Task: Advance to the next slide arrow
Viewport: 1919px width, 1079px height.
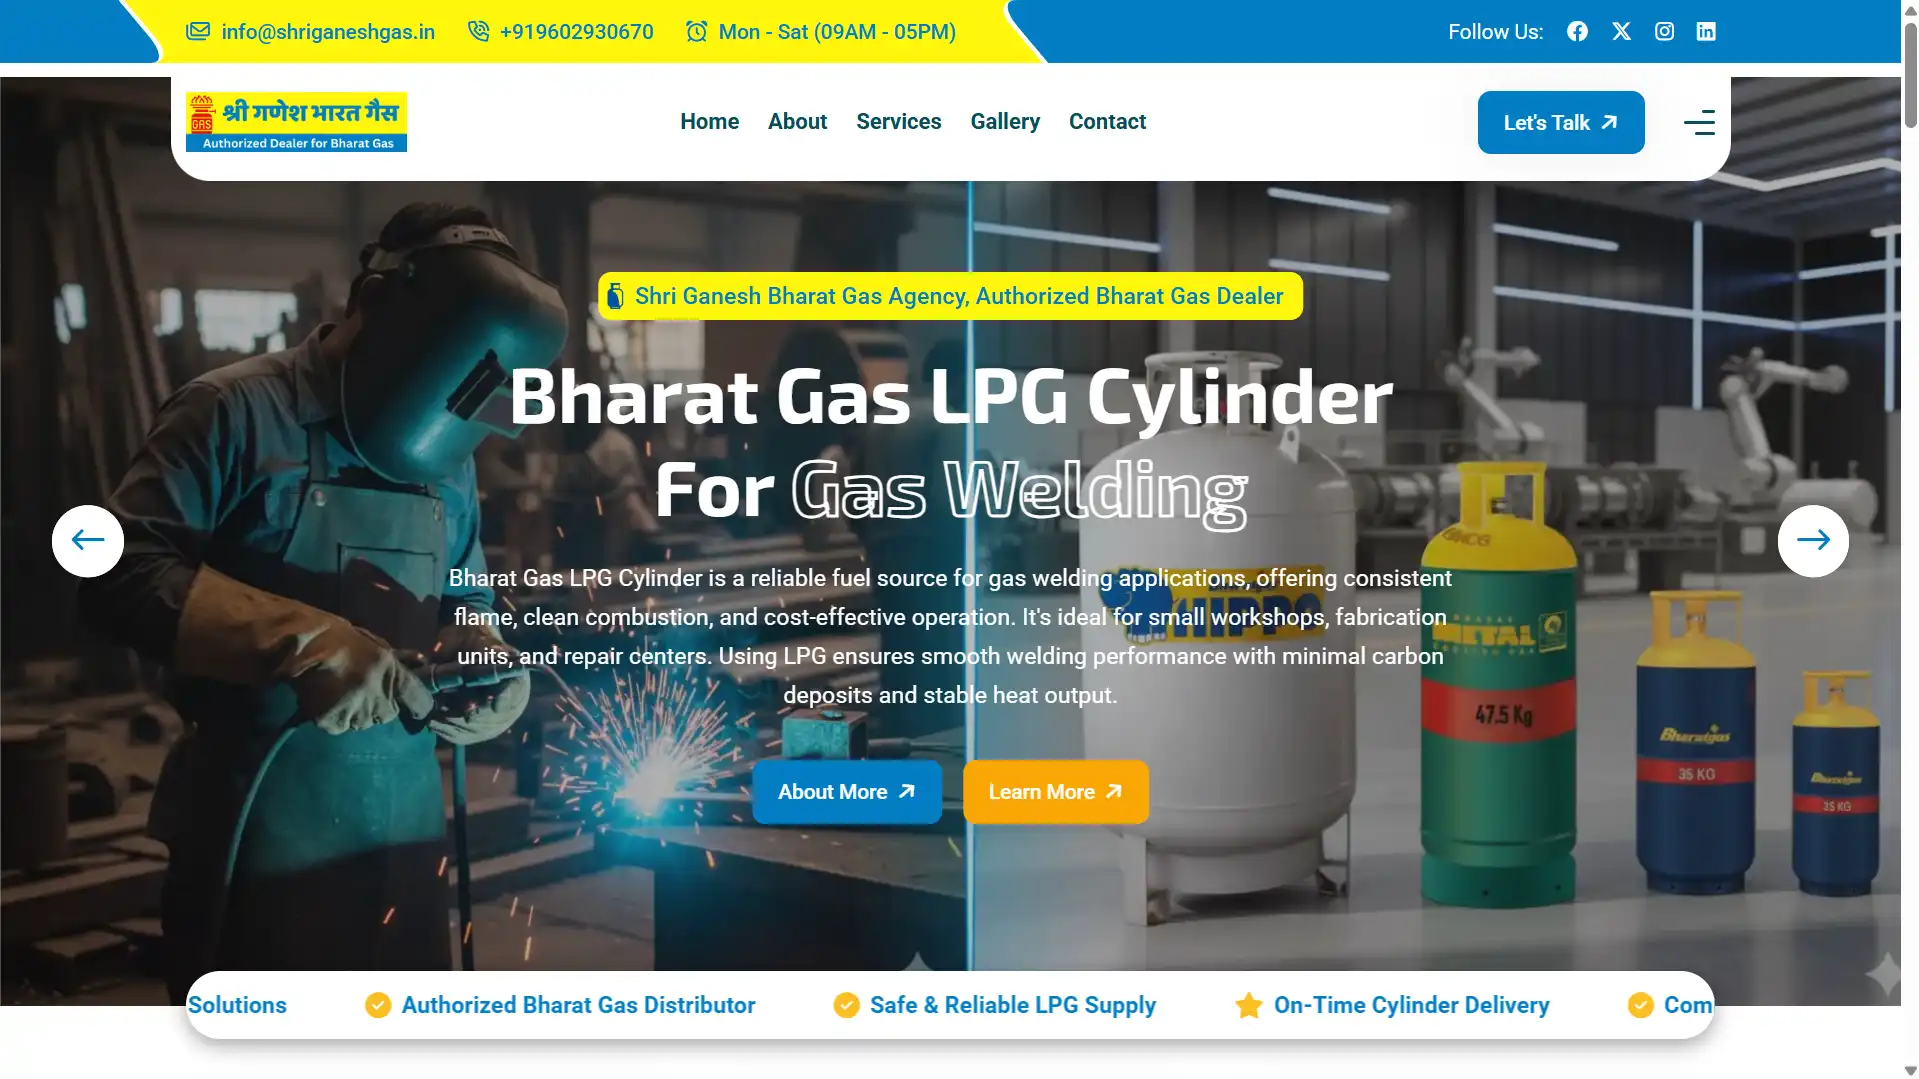Action: (1813, 541)
